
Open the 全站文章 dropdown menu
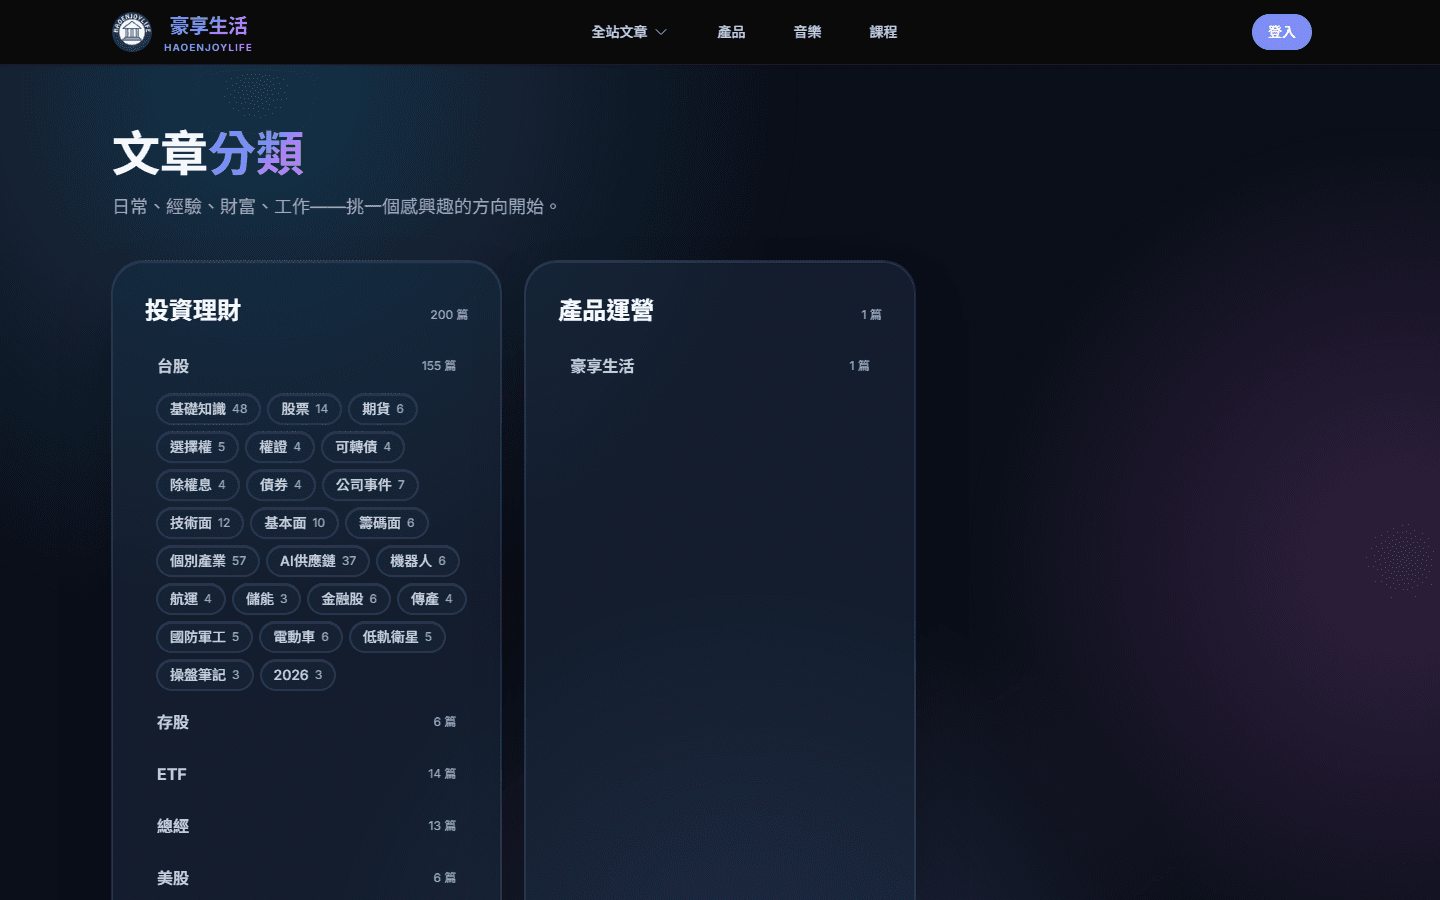pyautogui.click(x=629, y=32)
